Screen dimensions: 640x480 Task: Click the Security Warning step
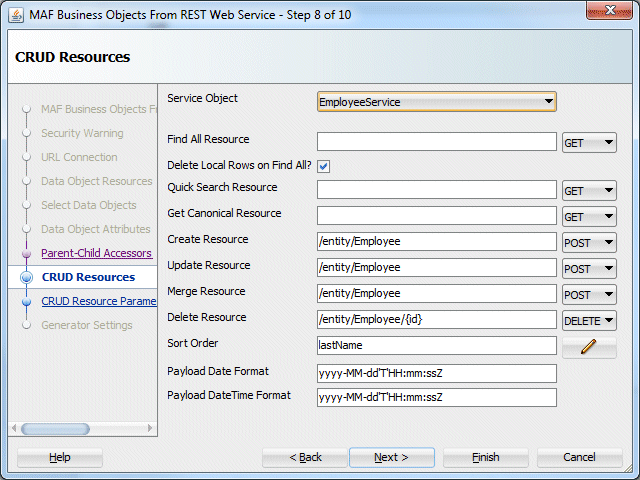(x=82, y=133)
